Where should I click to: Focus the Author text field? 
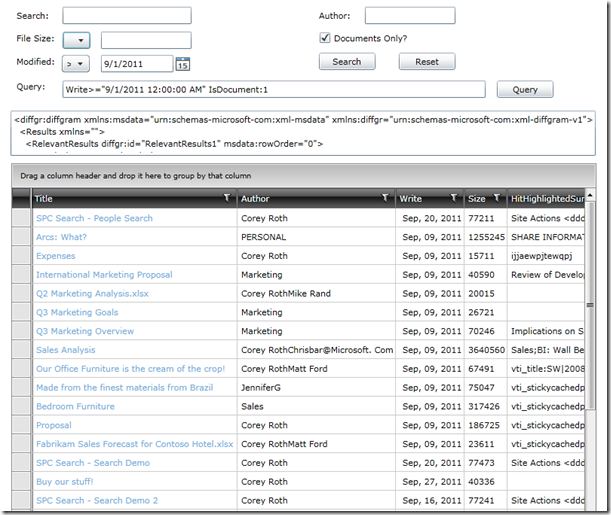pos(410,16)
